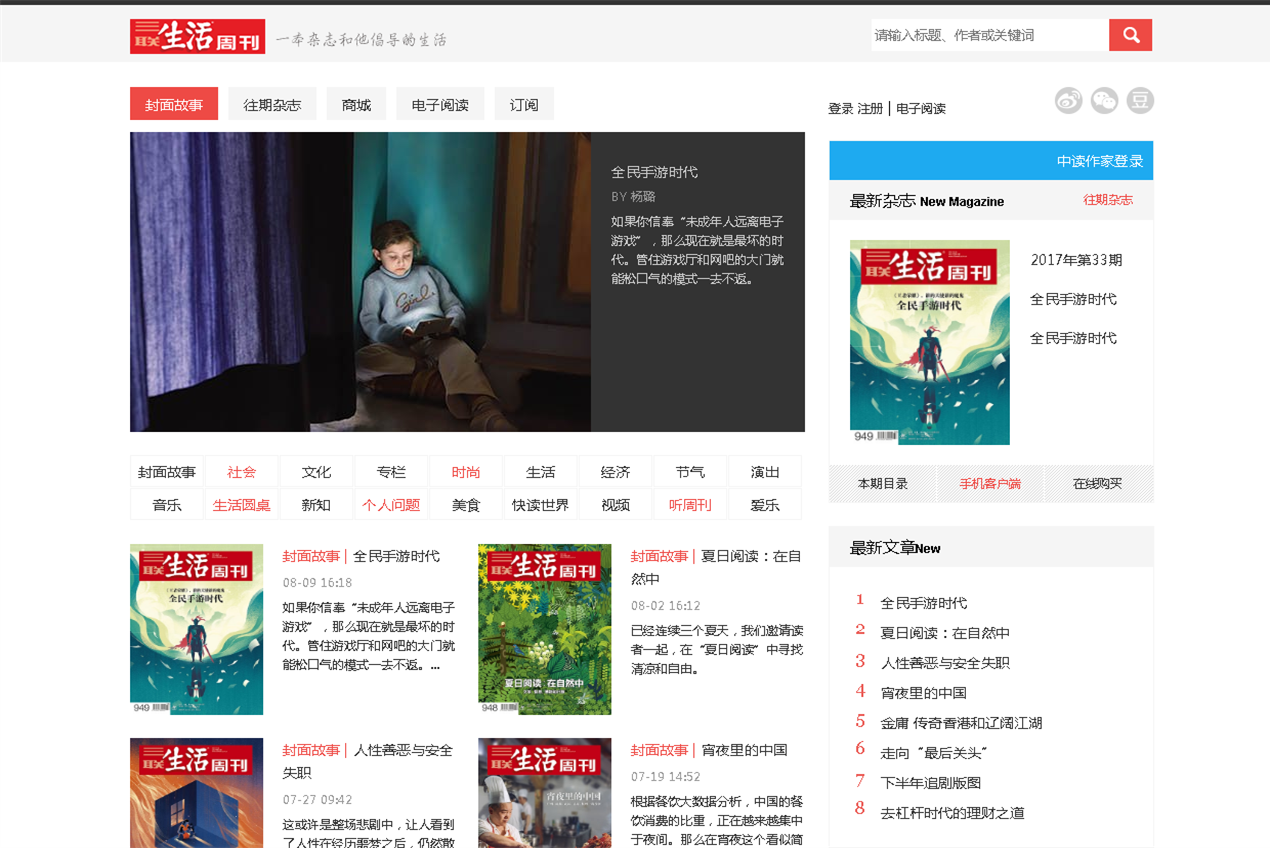Select the 快读世界 category cell
This screenshot has height=848, width=1270.
541,505
